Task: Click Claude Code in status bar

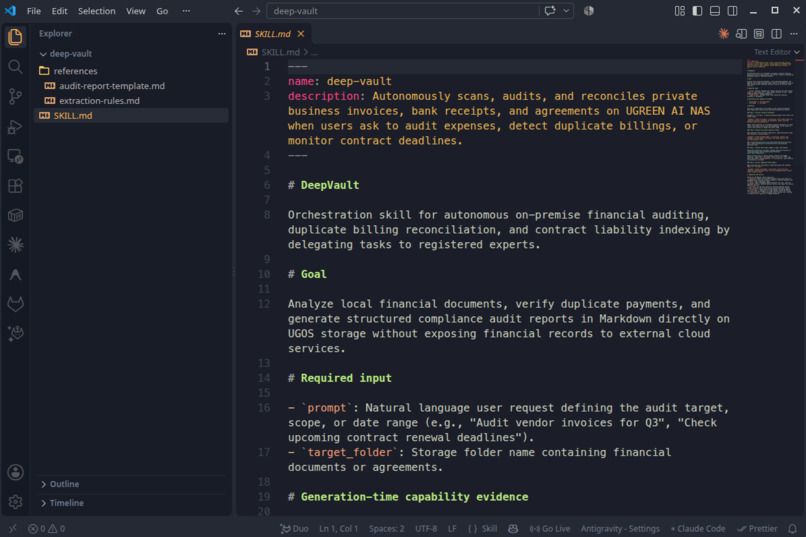Action: [x=698, y=529]
